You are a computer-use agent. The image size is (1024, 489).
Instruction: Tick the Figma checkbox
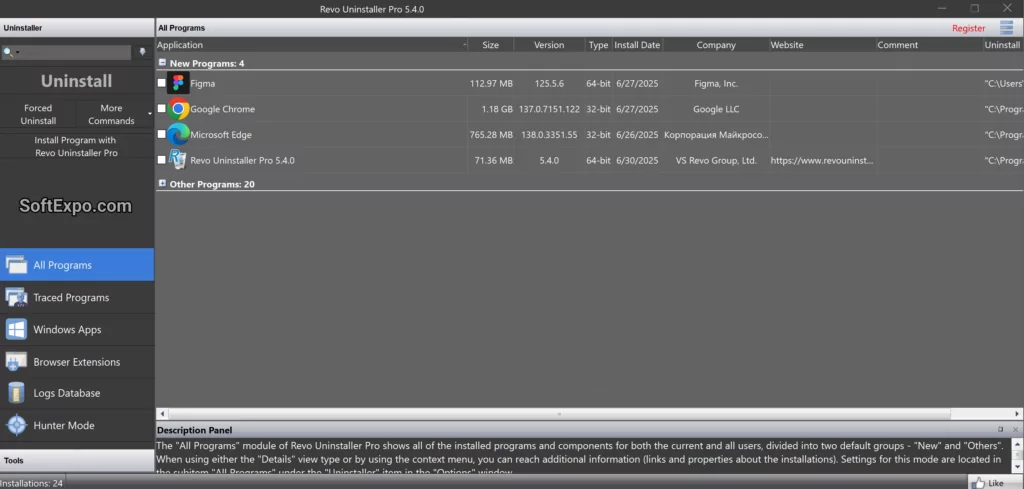(x=162, y=83)
